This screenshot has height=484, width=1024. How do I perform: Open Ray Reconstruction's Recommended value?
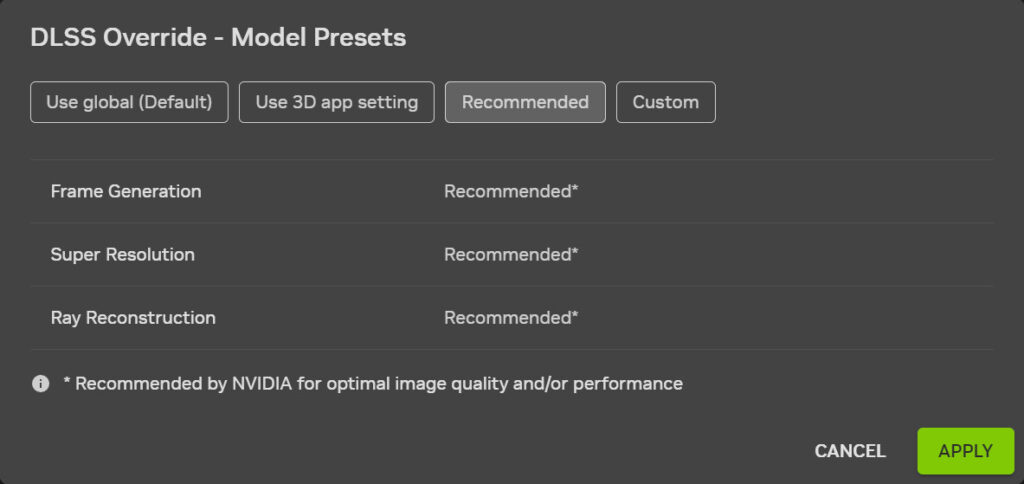(511, 318)
